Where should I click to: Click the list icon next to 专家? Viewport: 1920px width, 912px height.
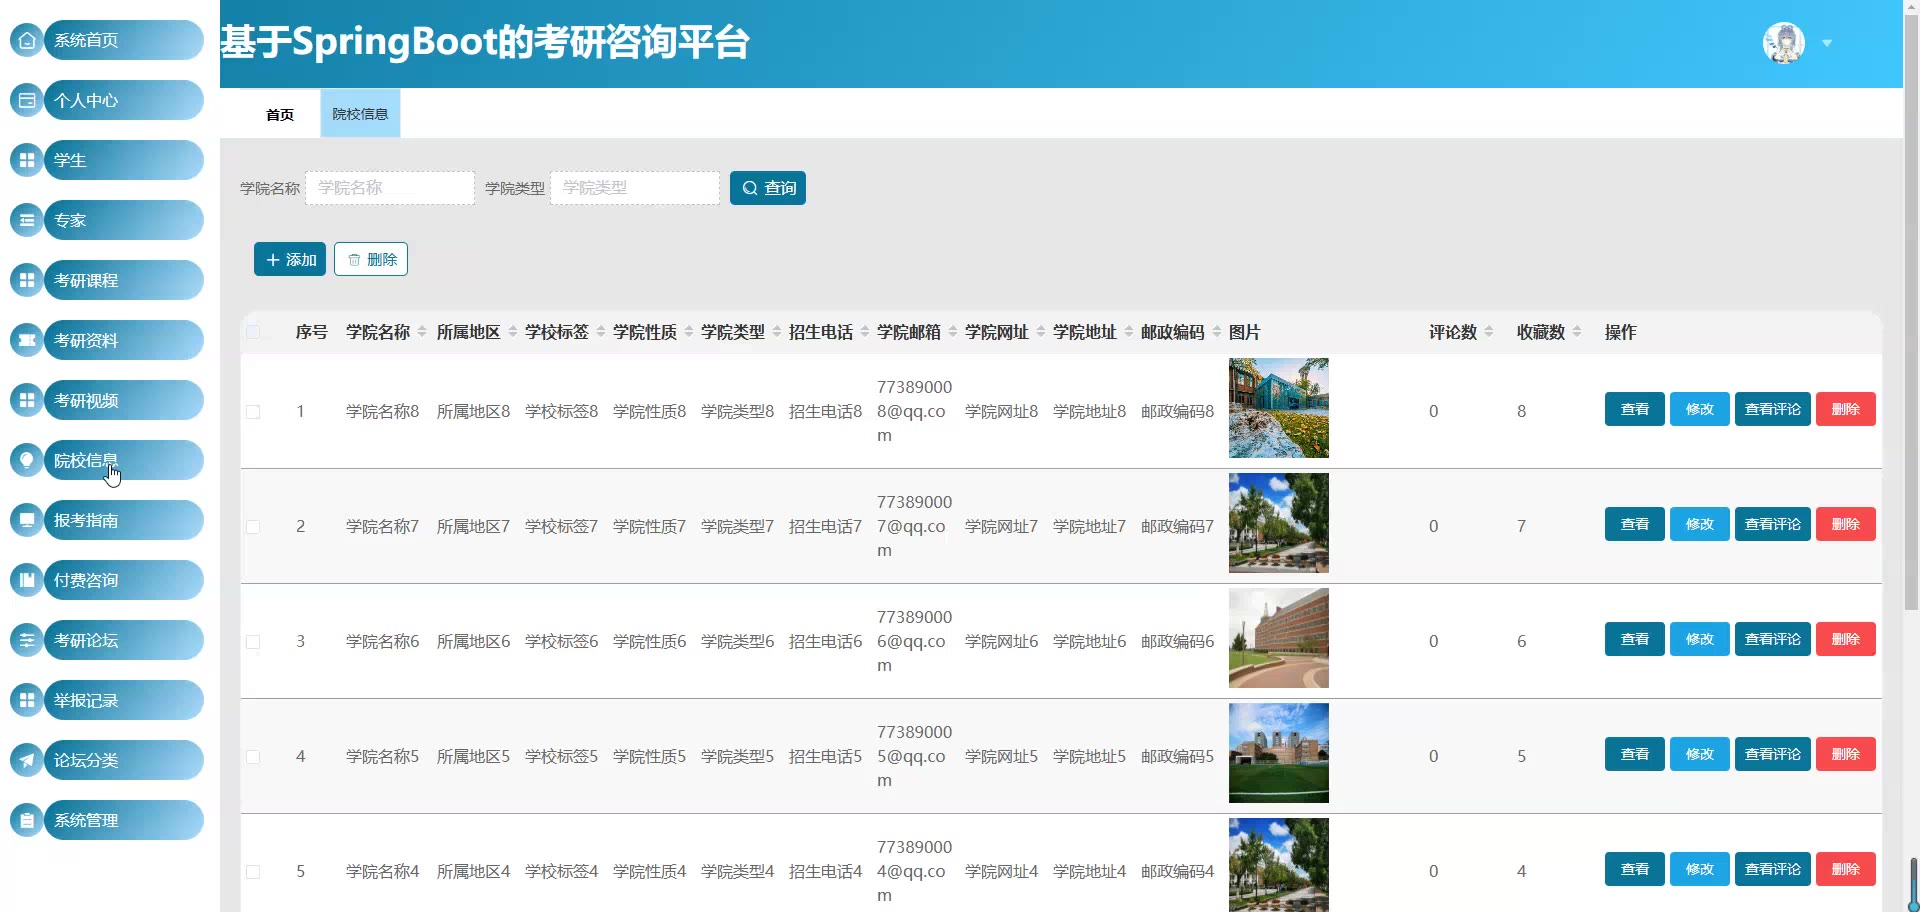pyautogui.click(x=27, y=220)
